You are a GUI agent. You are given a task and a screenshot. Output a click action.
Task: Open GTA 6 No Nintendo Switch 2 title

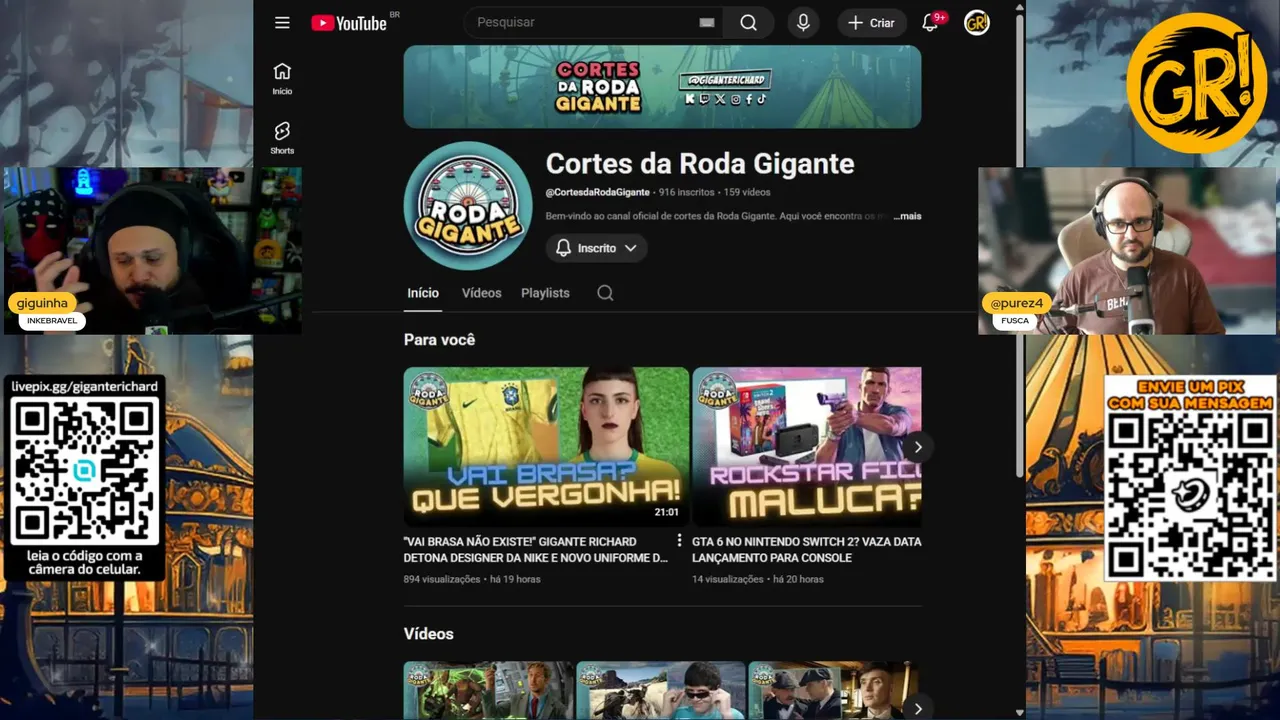[x=806, y=550]
